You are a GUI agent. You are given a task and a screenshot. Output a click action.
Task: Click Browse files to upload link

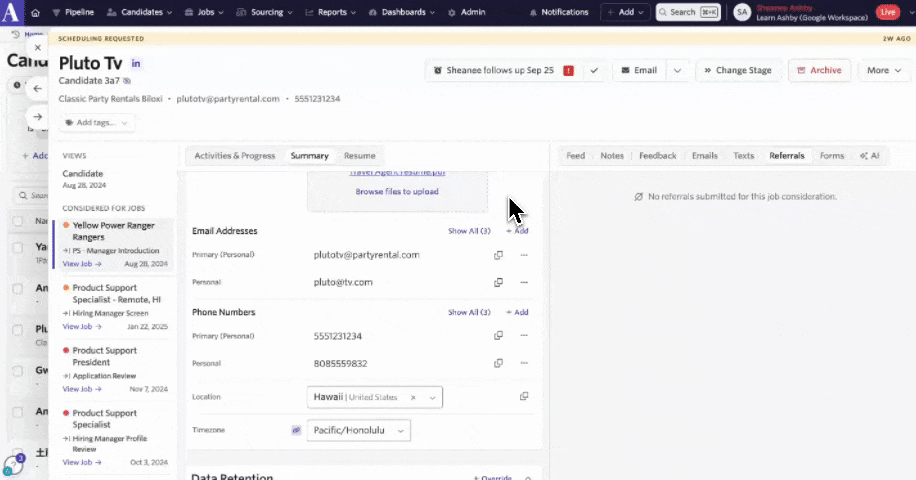point(397,192)
